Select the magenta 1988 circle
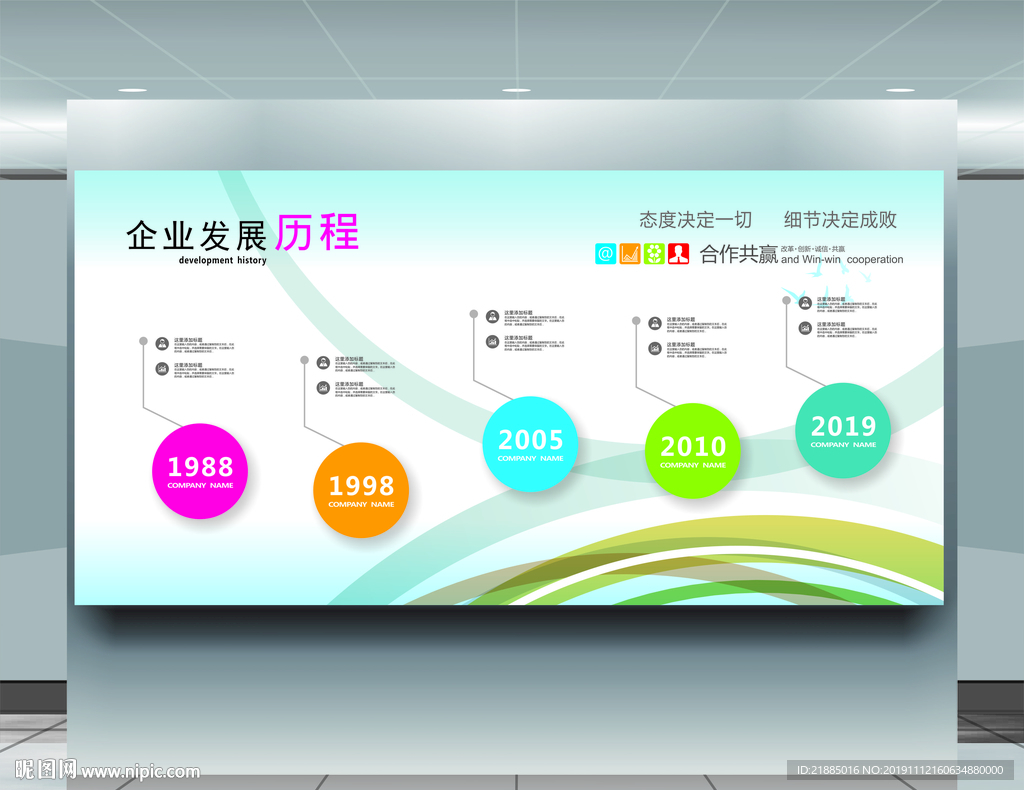Viewport: 1024px width, 790px height. pos(200,471)
